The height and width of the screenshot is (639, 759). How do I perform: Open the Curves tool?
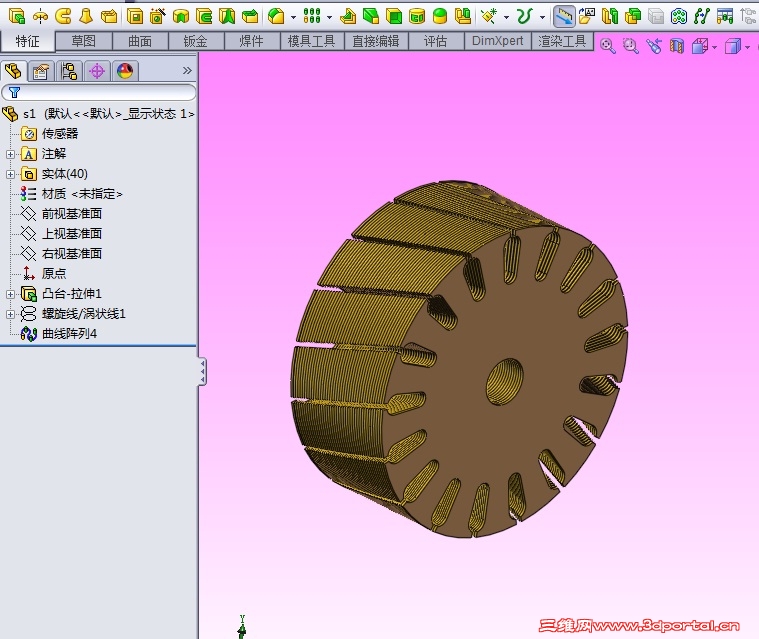(524, 16)
